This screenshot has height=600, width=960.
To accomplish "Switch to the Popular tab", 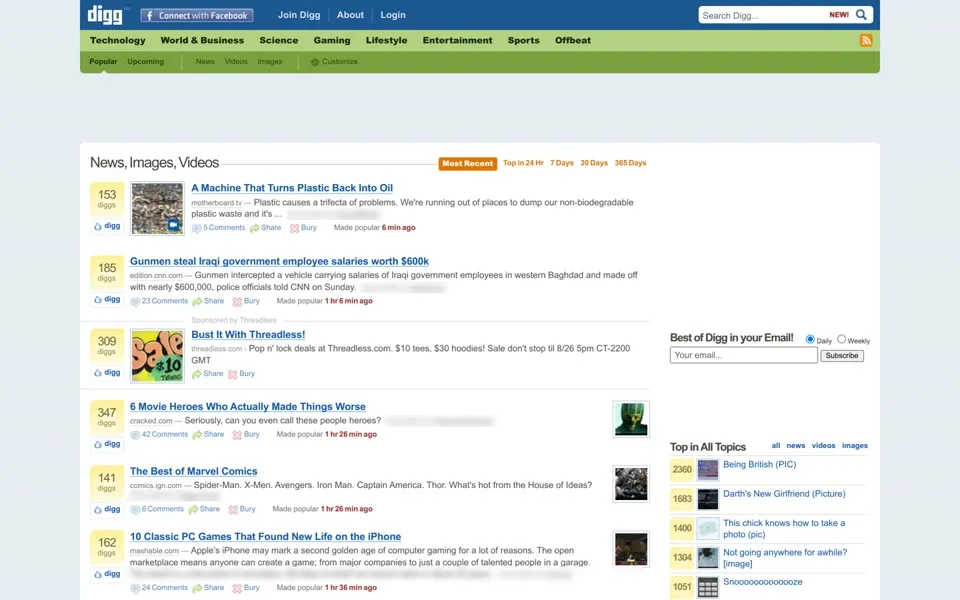I will coord(103,62).
